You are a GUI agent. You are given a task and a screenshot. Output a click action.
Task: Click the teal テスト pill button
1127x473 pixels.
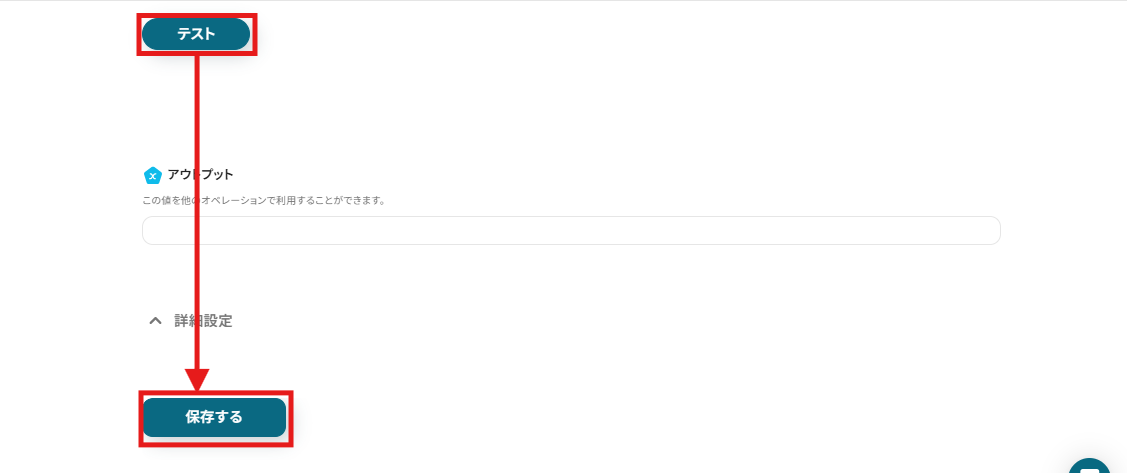[196, 34]
